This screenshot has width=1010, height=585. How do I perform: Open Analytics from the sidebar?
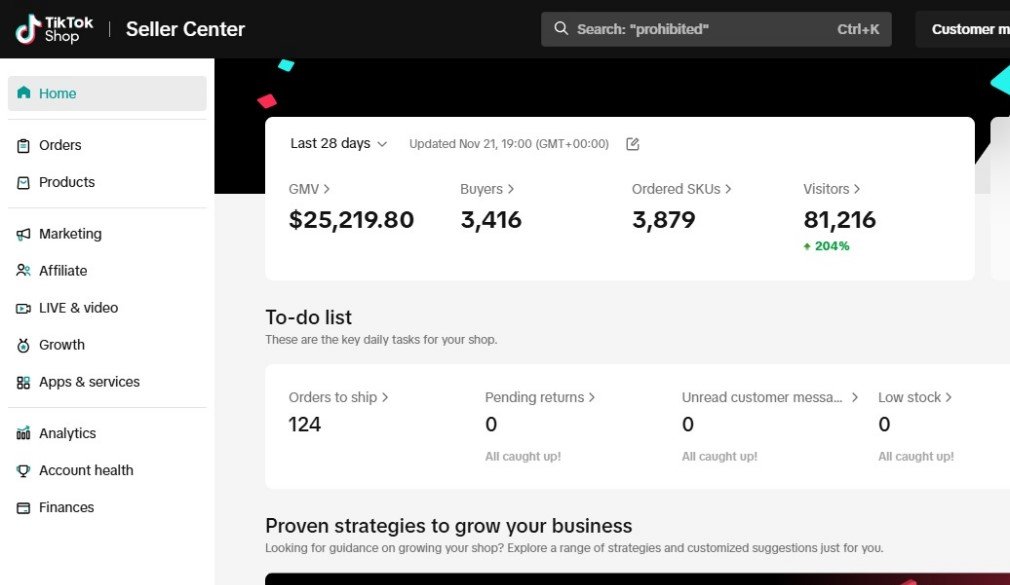pos(67,433)
